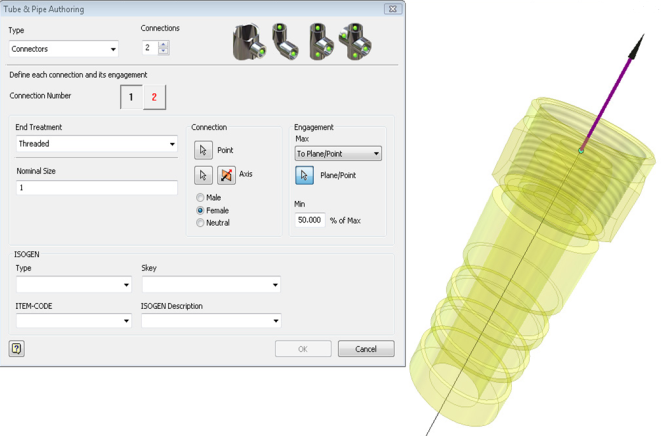Select the Female connection option
The height and width of the screenshot is (436, 661).
tap(200, 210)
